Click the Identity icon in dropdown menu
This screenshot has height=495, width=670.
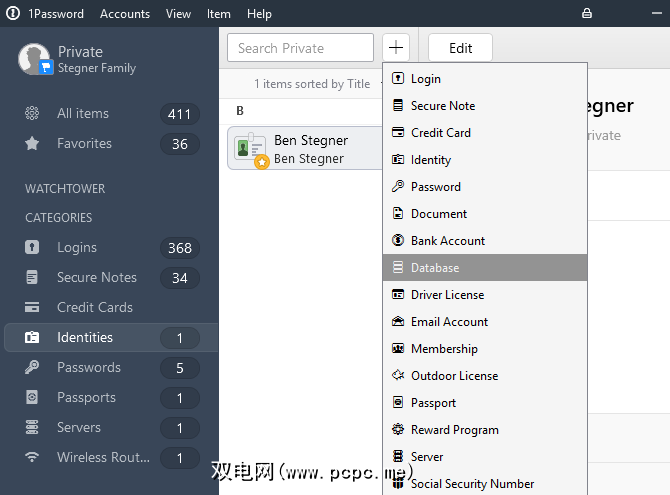pos(398,159)
